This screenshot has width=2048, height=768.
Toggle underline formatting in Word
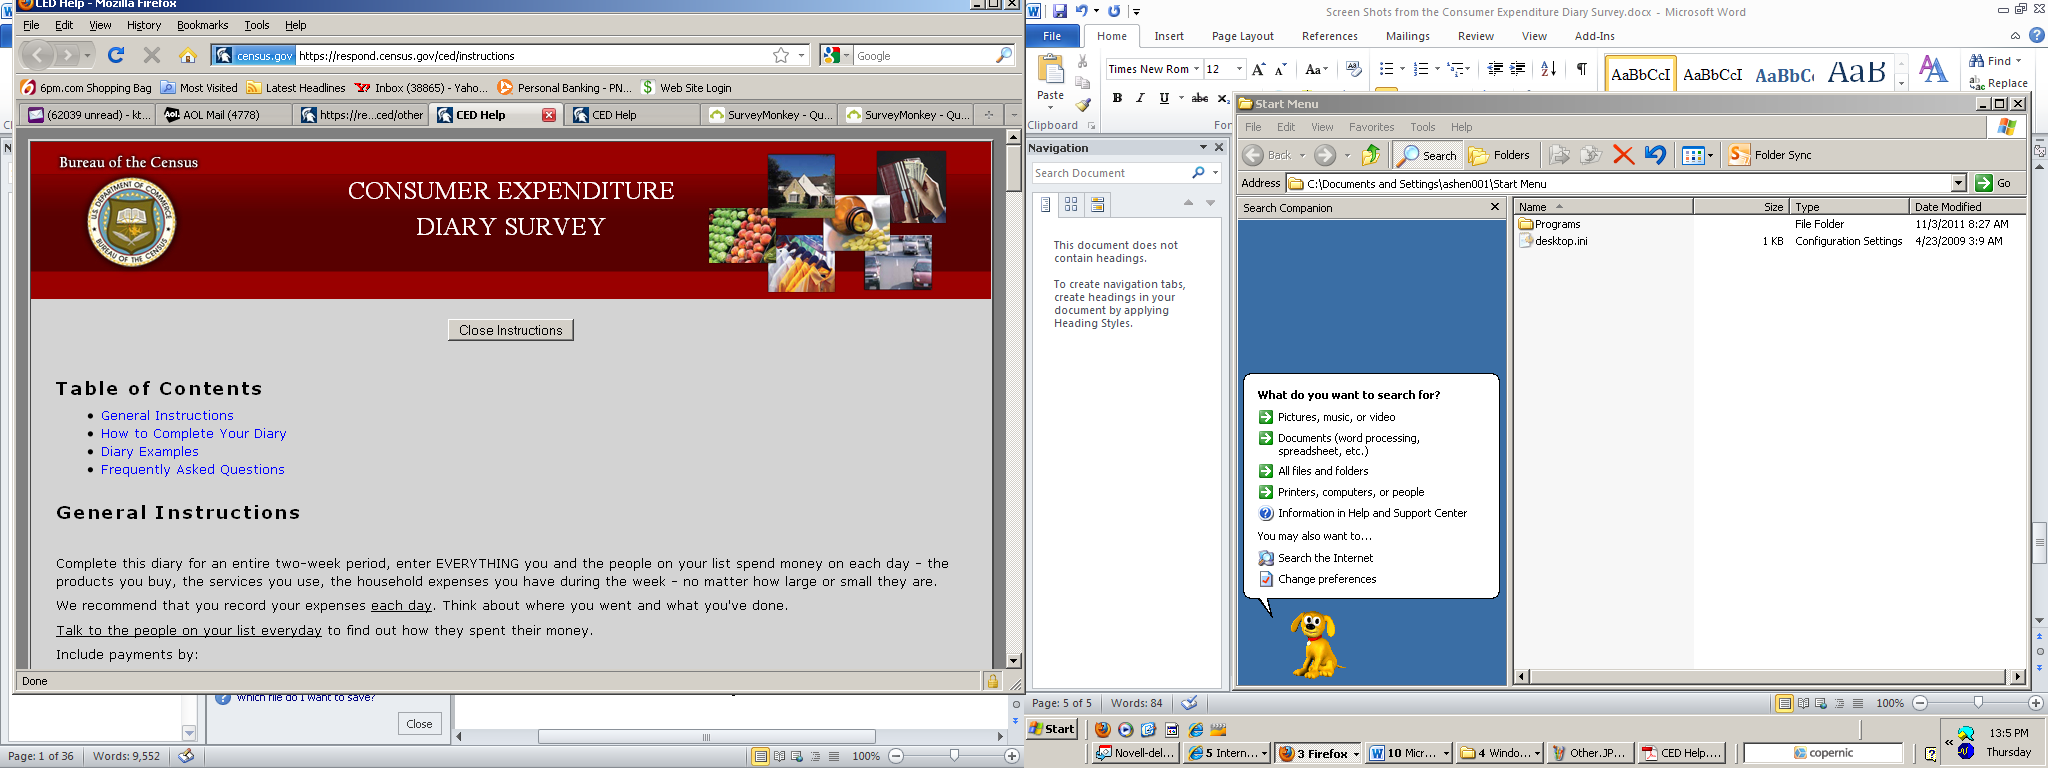coord(1164,98)
